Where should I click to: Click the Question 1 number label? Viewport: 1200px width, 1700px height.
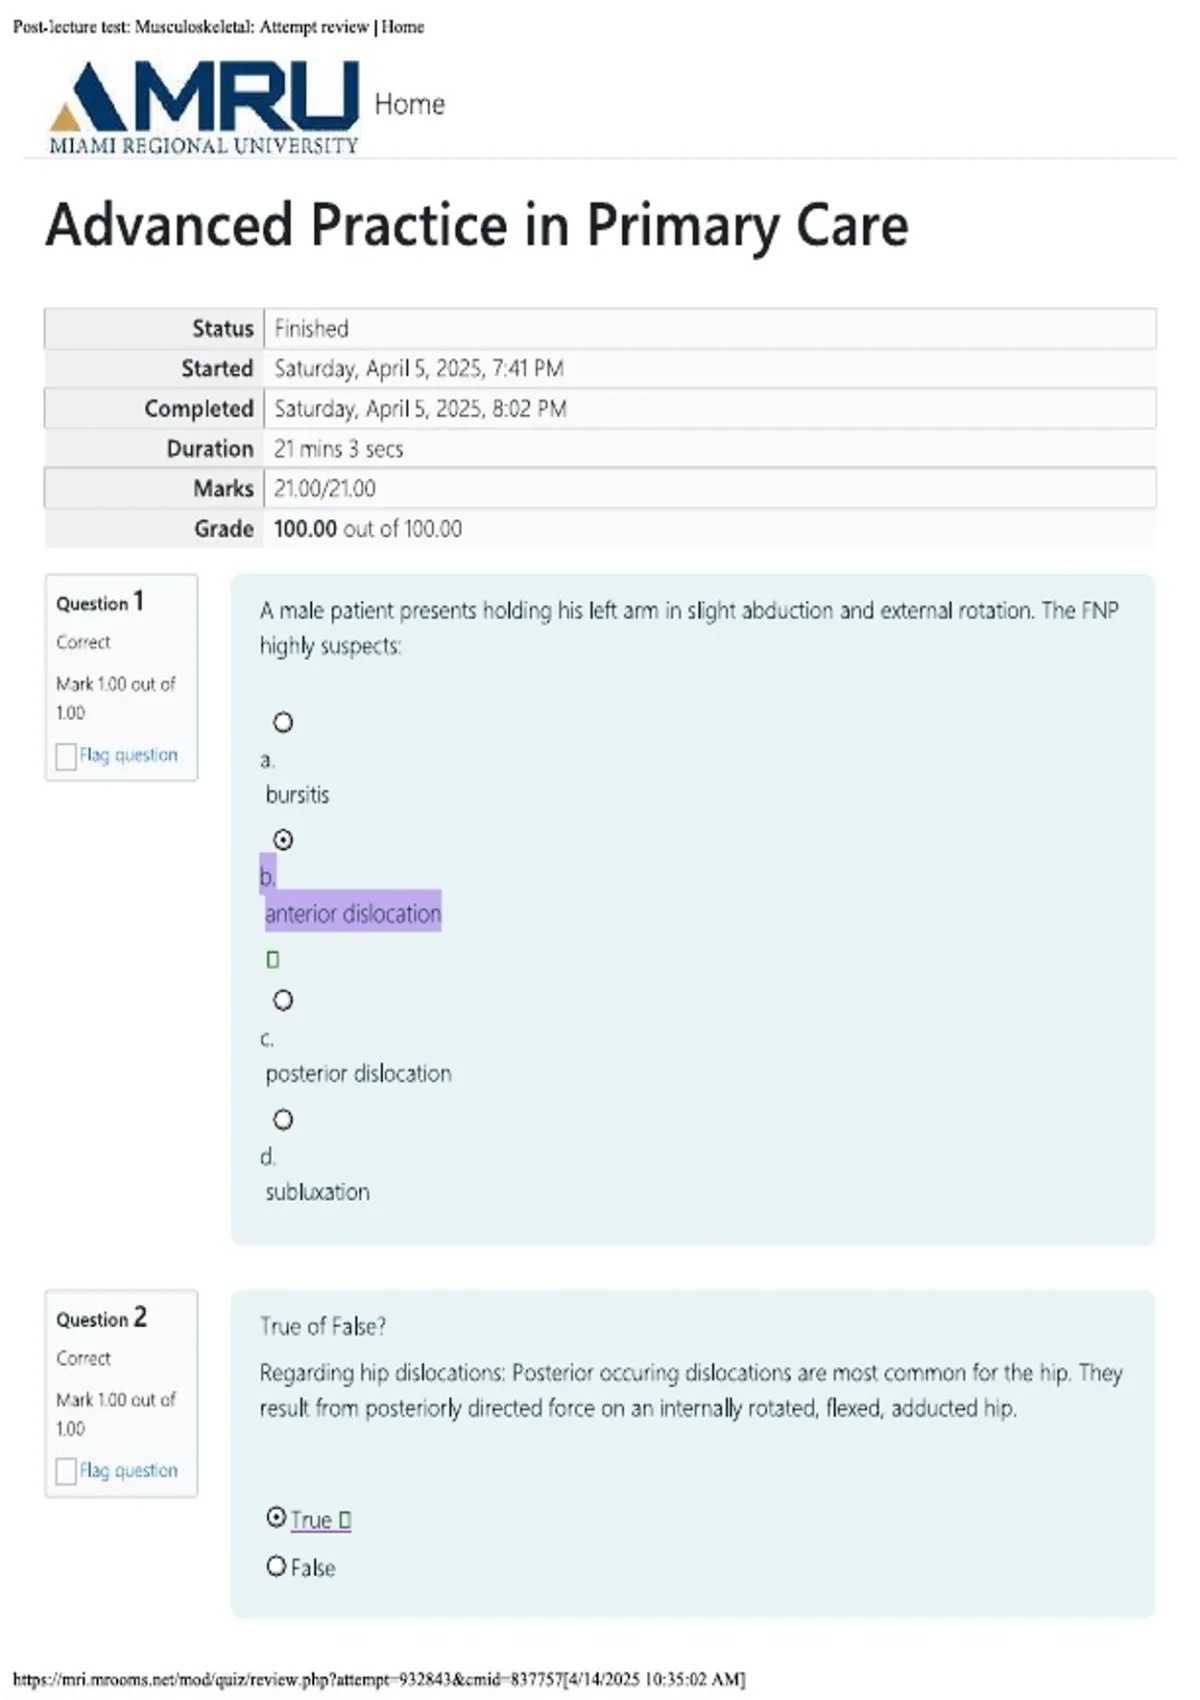pos(100,602)
